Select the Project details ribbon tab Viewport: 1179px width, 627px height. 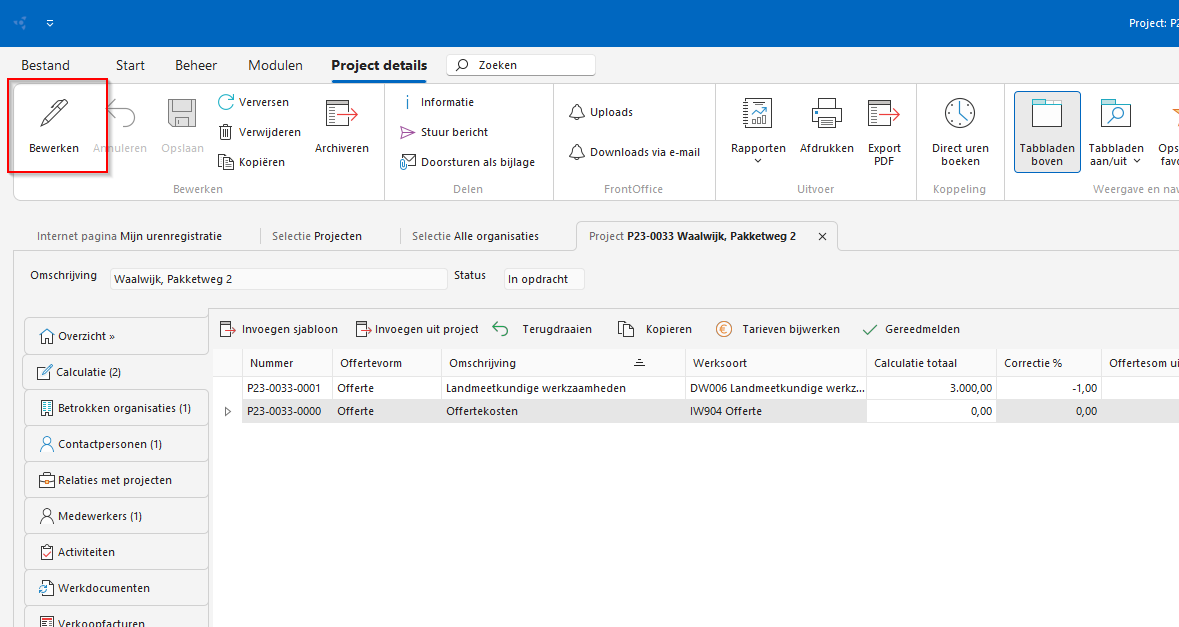click(x=379, y=65)
